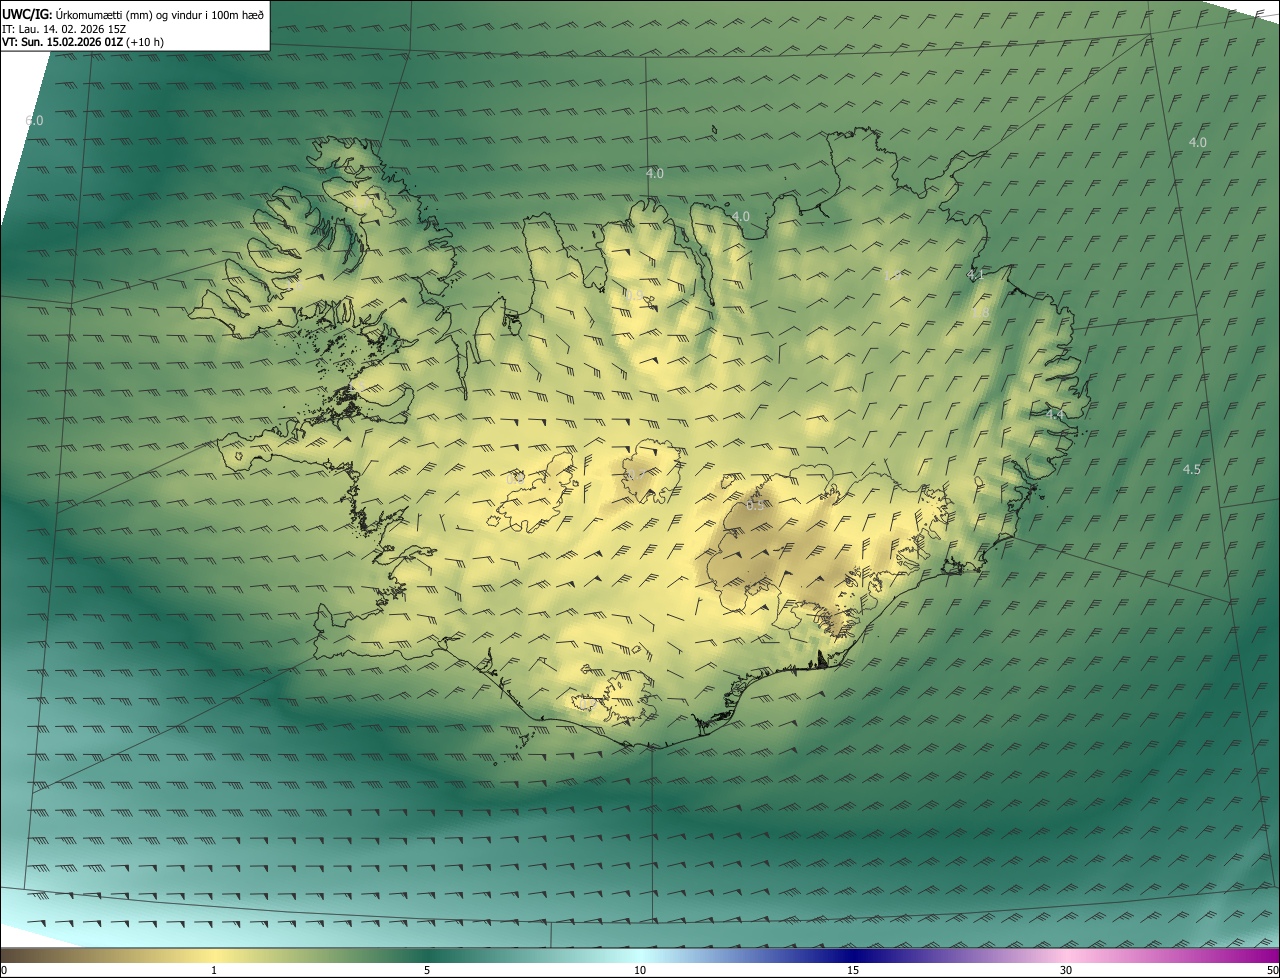This screenshot has height=978, width=1280.
Task: Click the colorbar tick label "1"
Action: click(x=214, y=970)
